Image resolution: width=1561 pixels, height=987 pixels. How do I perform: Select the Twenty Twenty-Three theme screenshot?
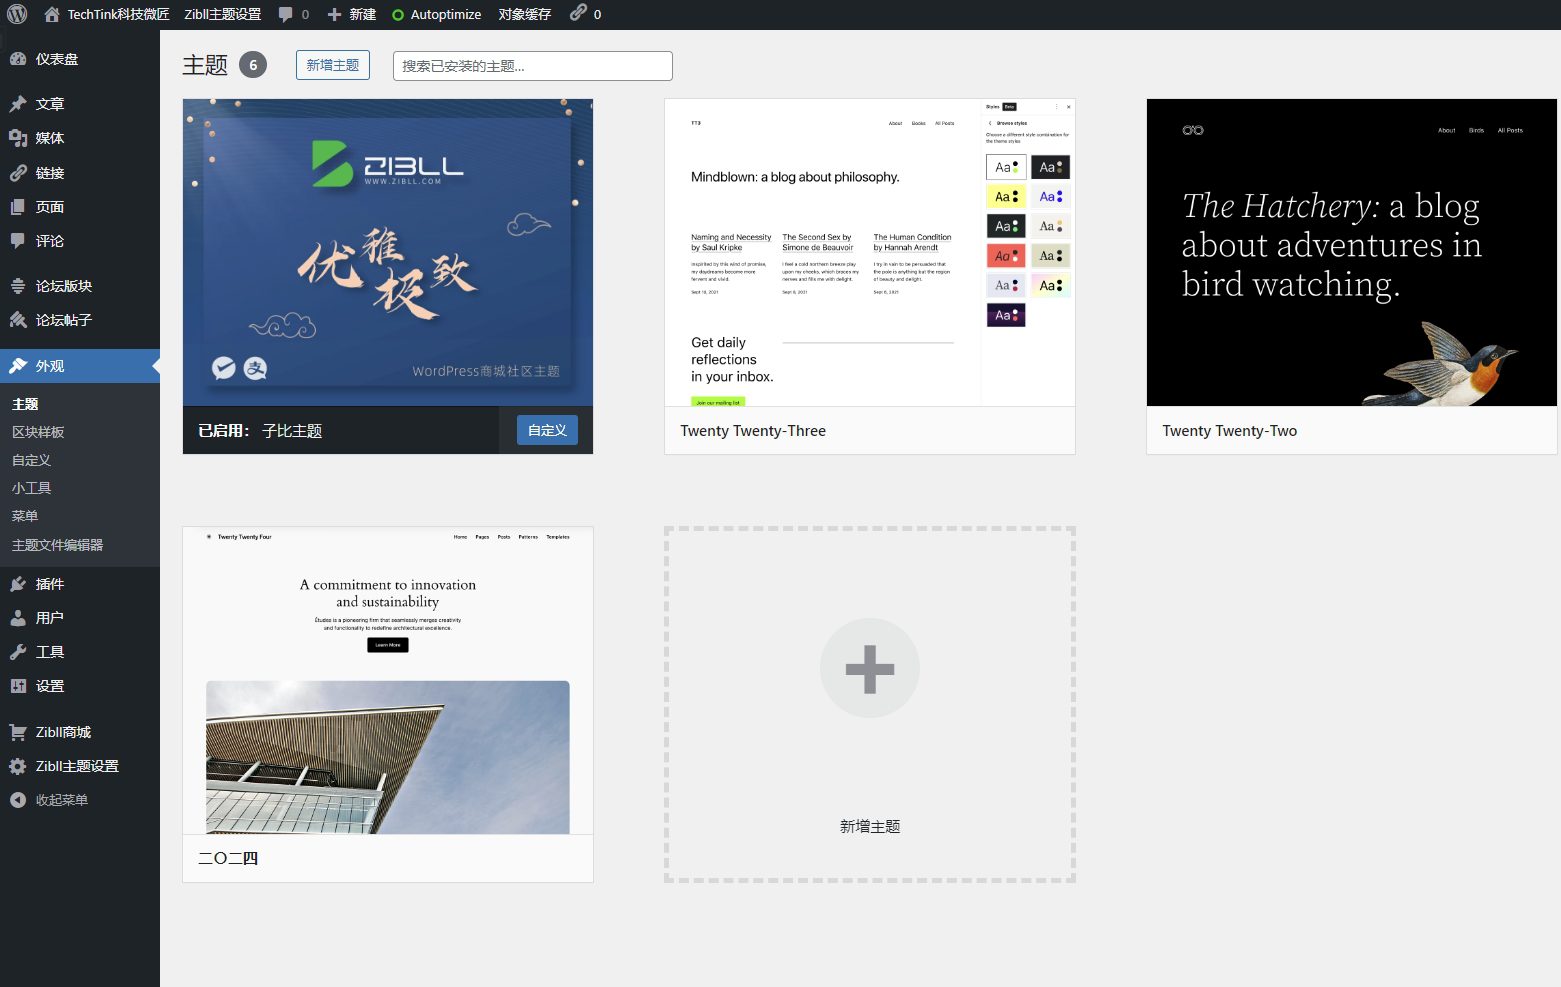870,252
